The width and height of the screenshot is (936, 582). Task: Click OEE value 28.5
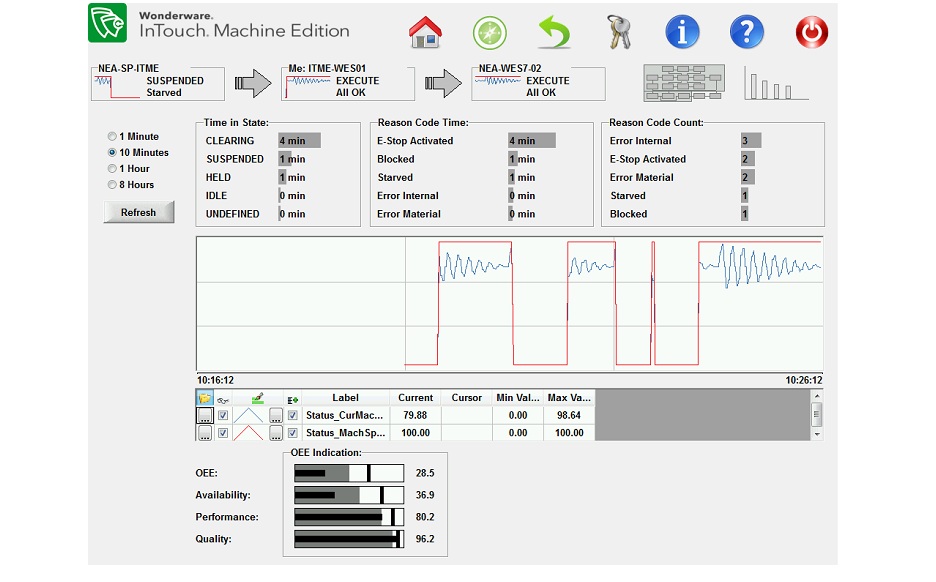(425, 473)
